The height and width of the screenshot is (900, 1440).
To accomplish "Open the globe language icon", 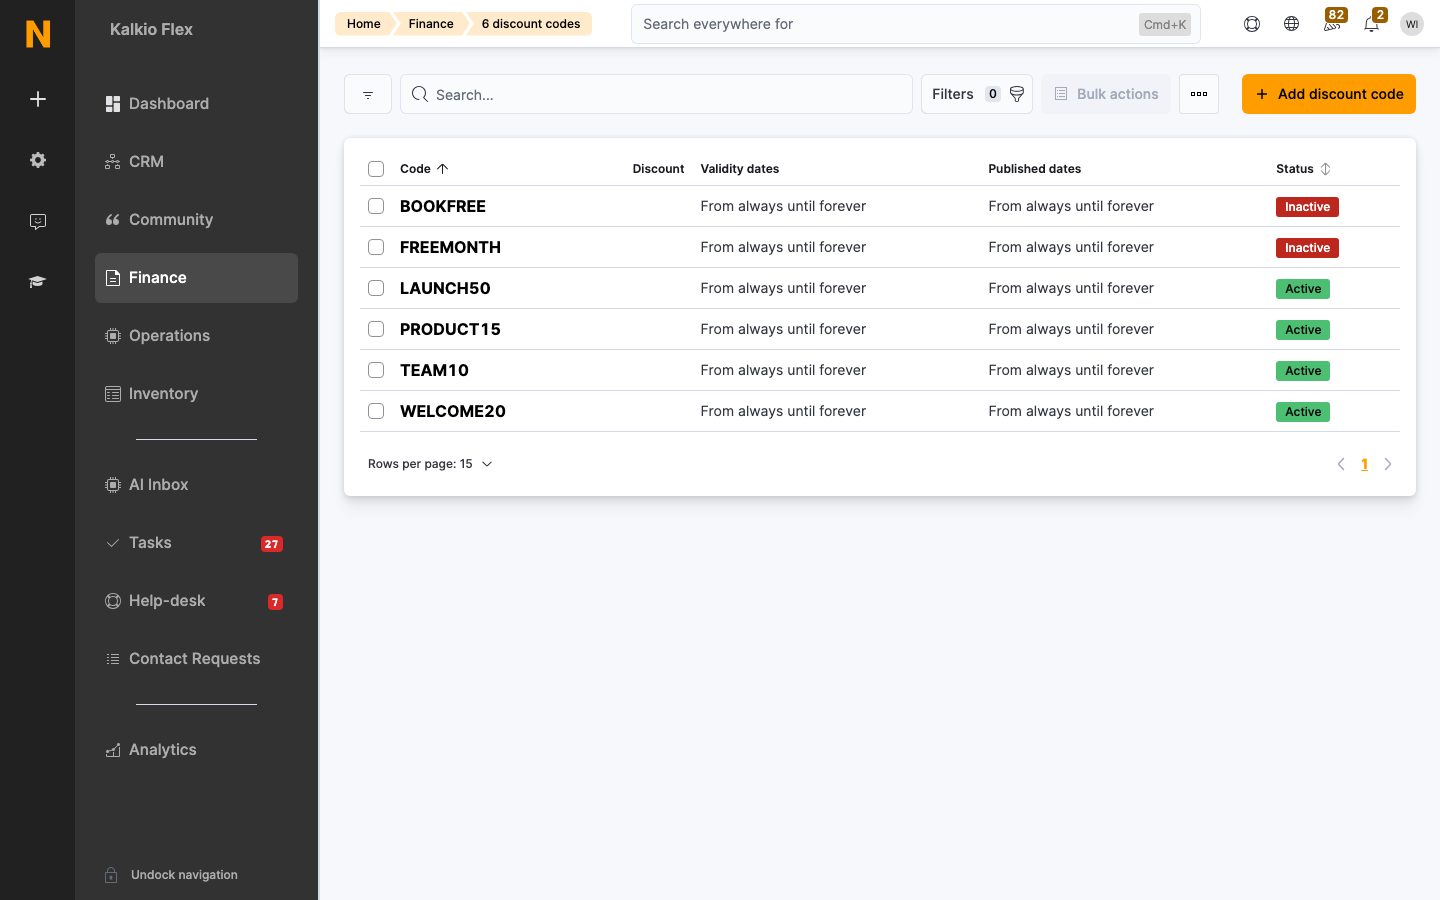I will tap(1292, 24).
